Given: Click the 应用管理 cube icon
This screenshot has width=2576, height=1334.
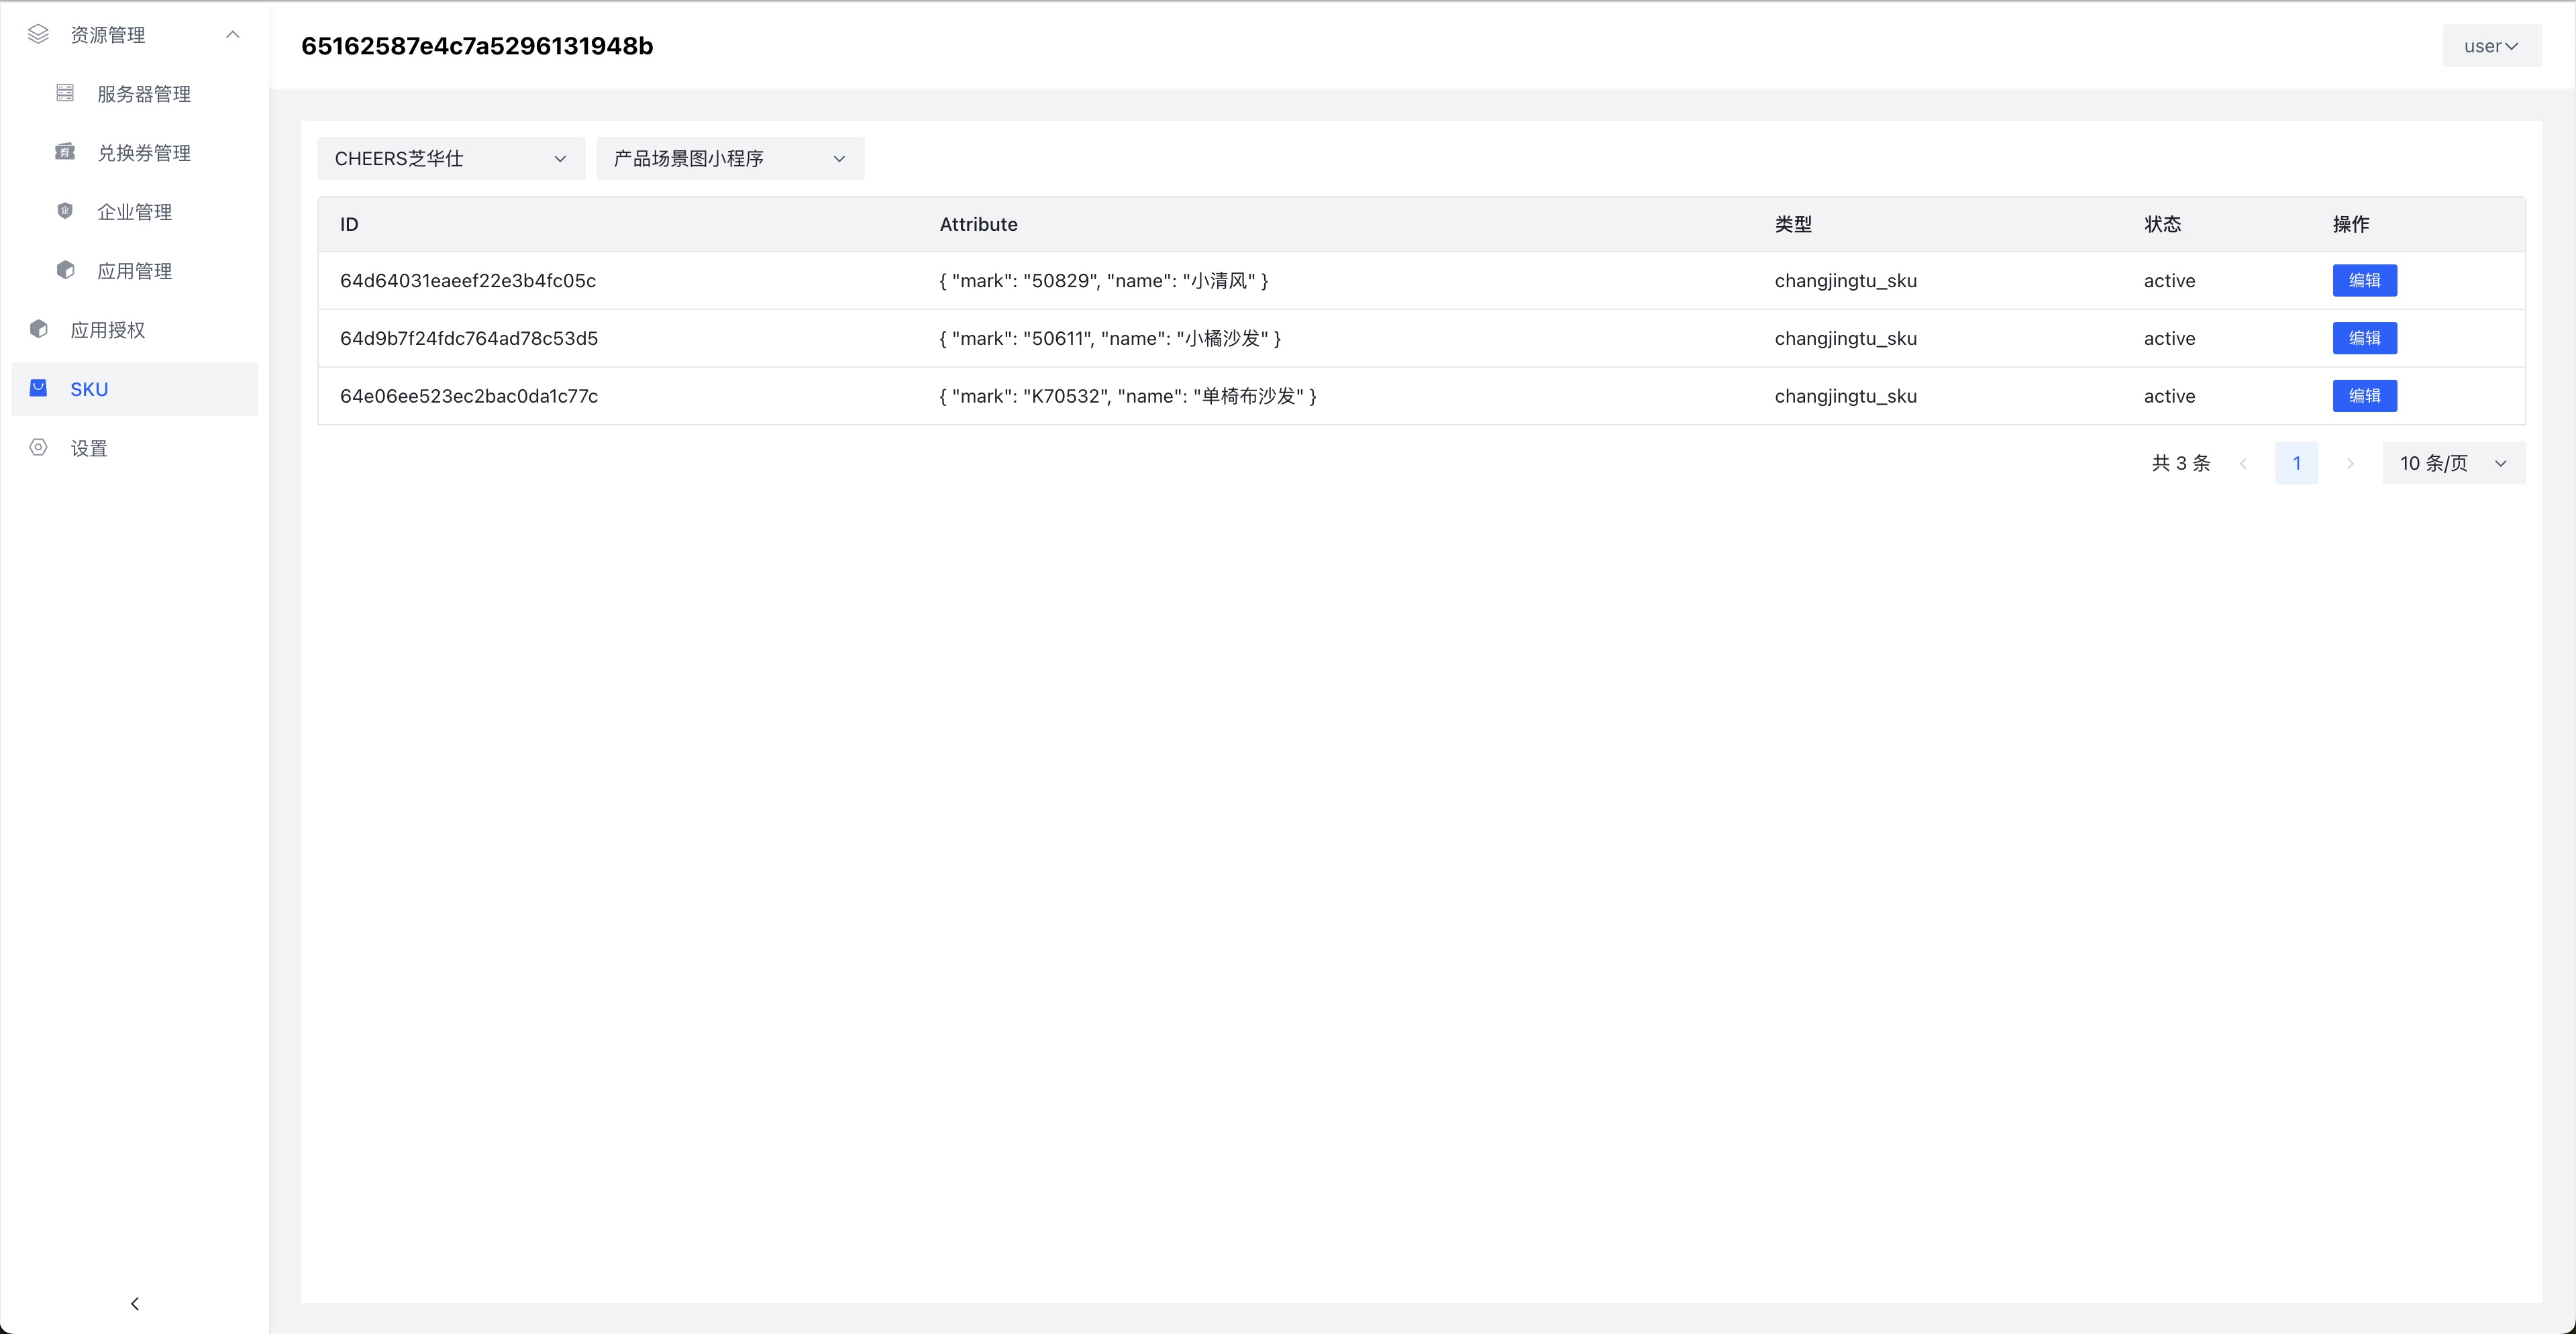Looking at the screenshot, I should tap(65, 270).
